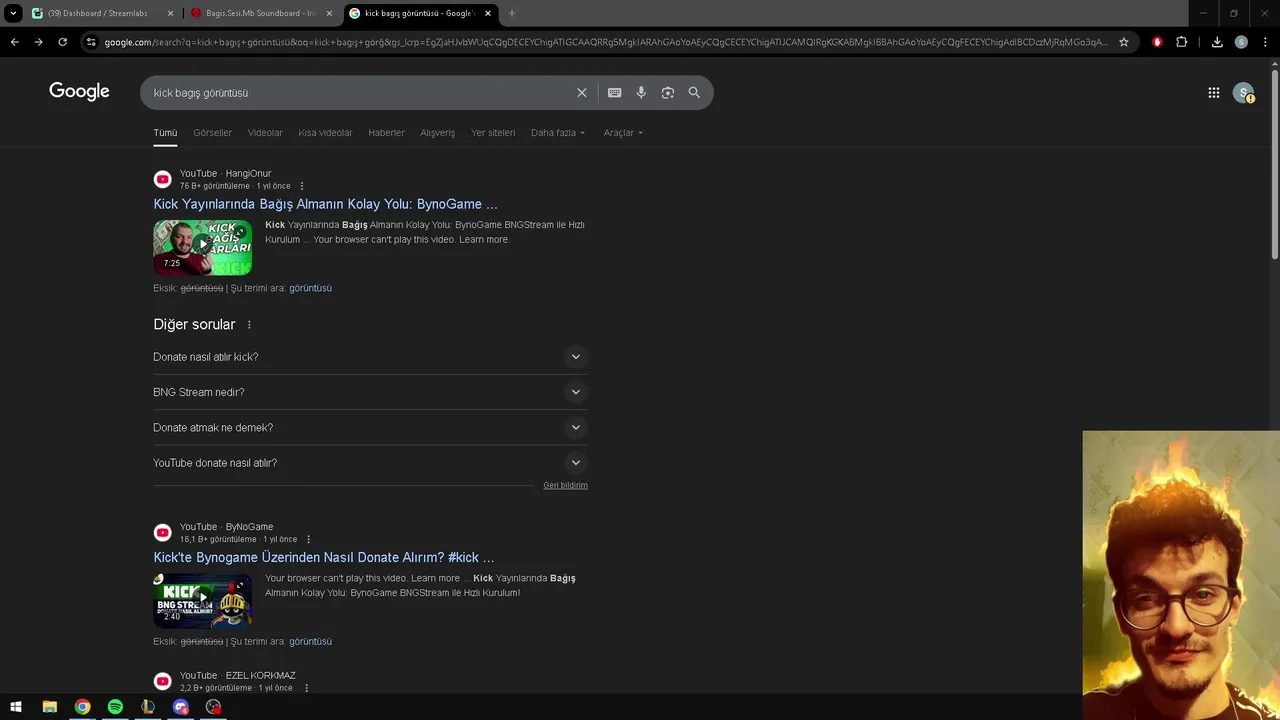This screenshot has width=1280, height=720.
Task: Go forward to the next page
Action: click(38, 42)
